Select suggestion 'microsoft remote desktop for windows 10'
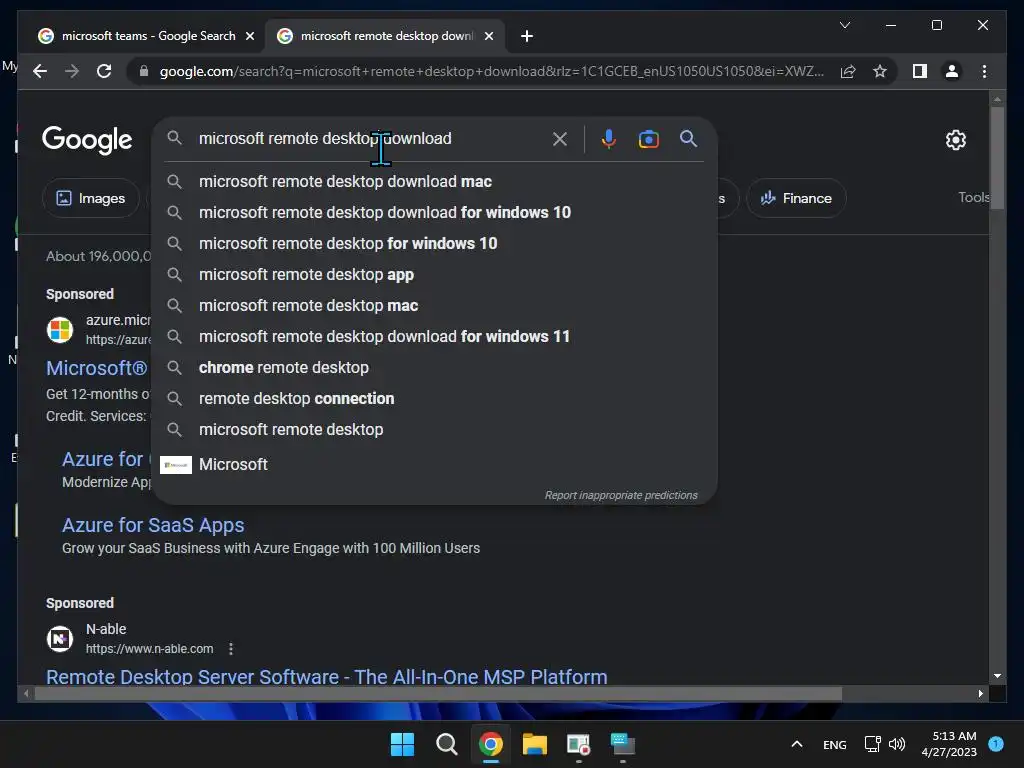The width and height of the screenshot is (1024, 768). pos(434,244)
